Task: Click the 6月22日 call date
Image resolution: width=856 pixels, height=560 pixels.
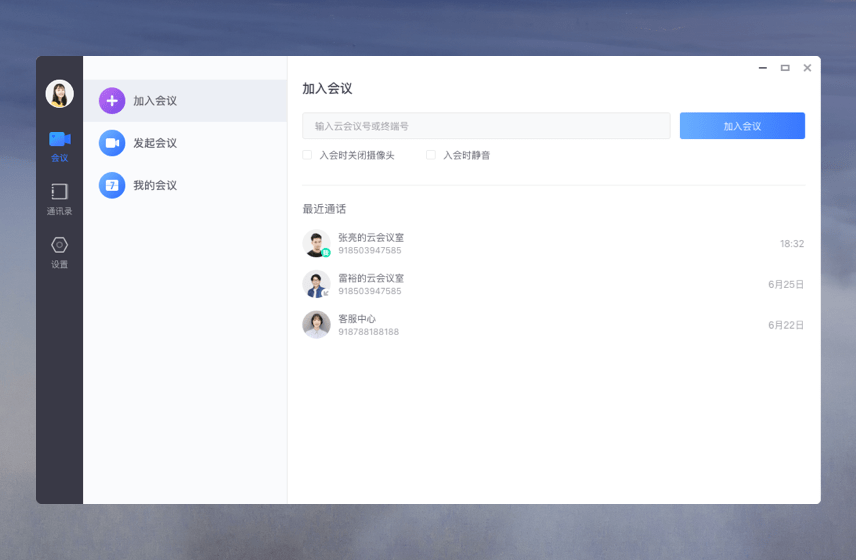Action: click(786, 325)
